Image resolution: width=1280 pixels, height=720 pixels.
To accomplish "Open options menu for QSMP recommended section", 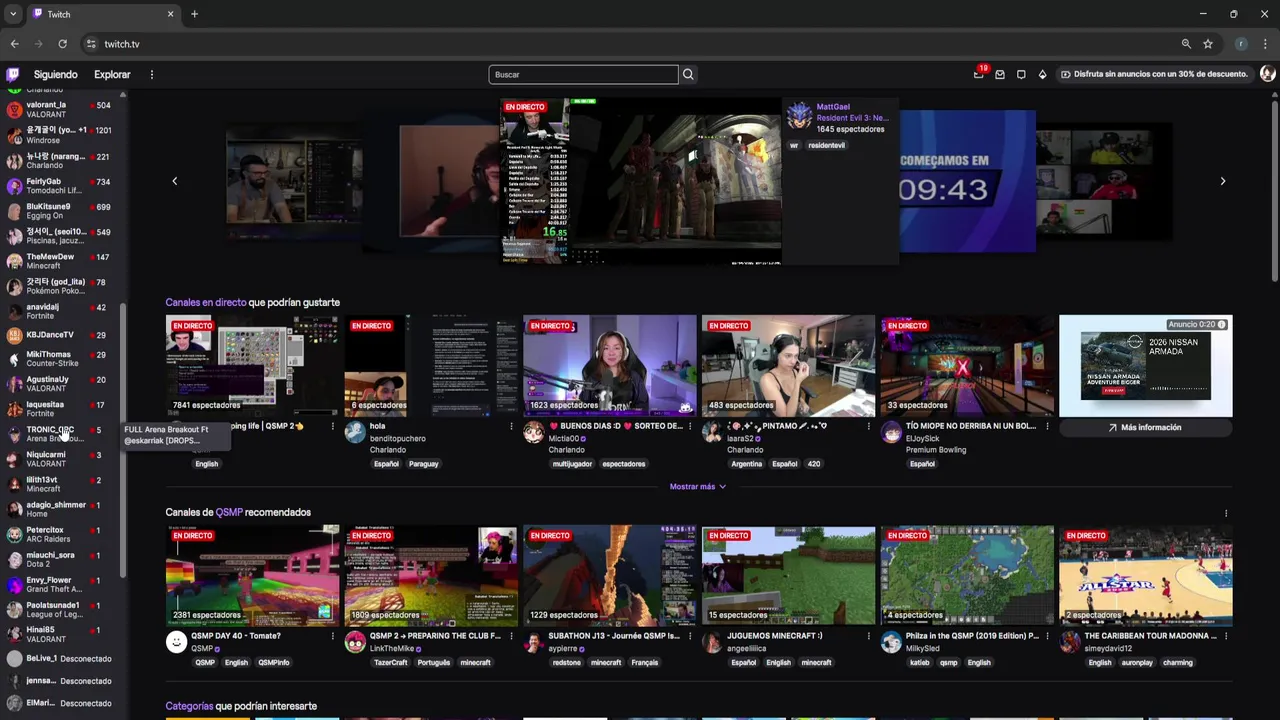I will coord(1226,513).
